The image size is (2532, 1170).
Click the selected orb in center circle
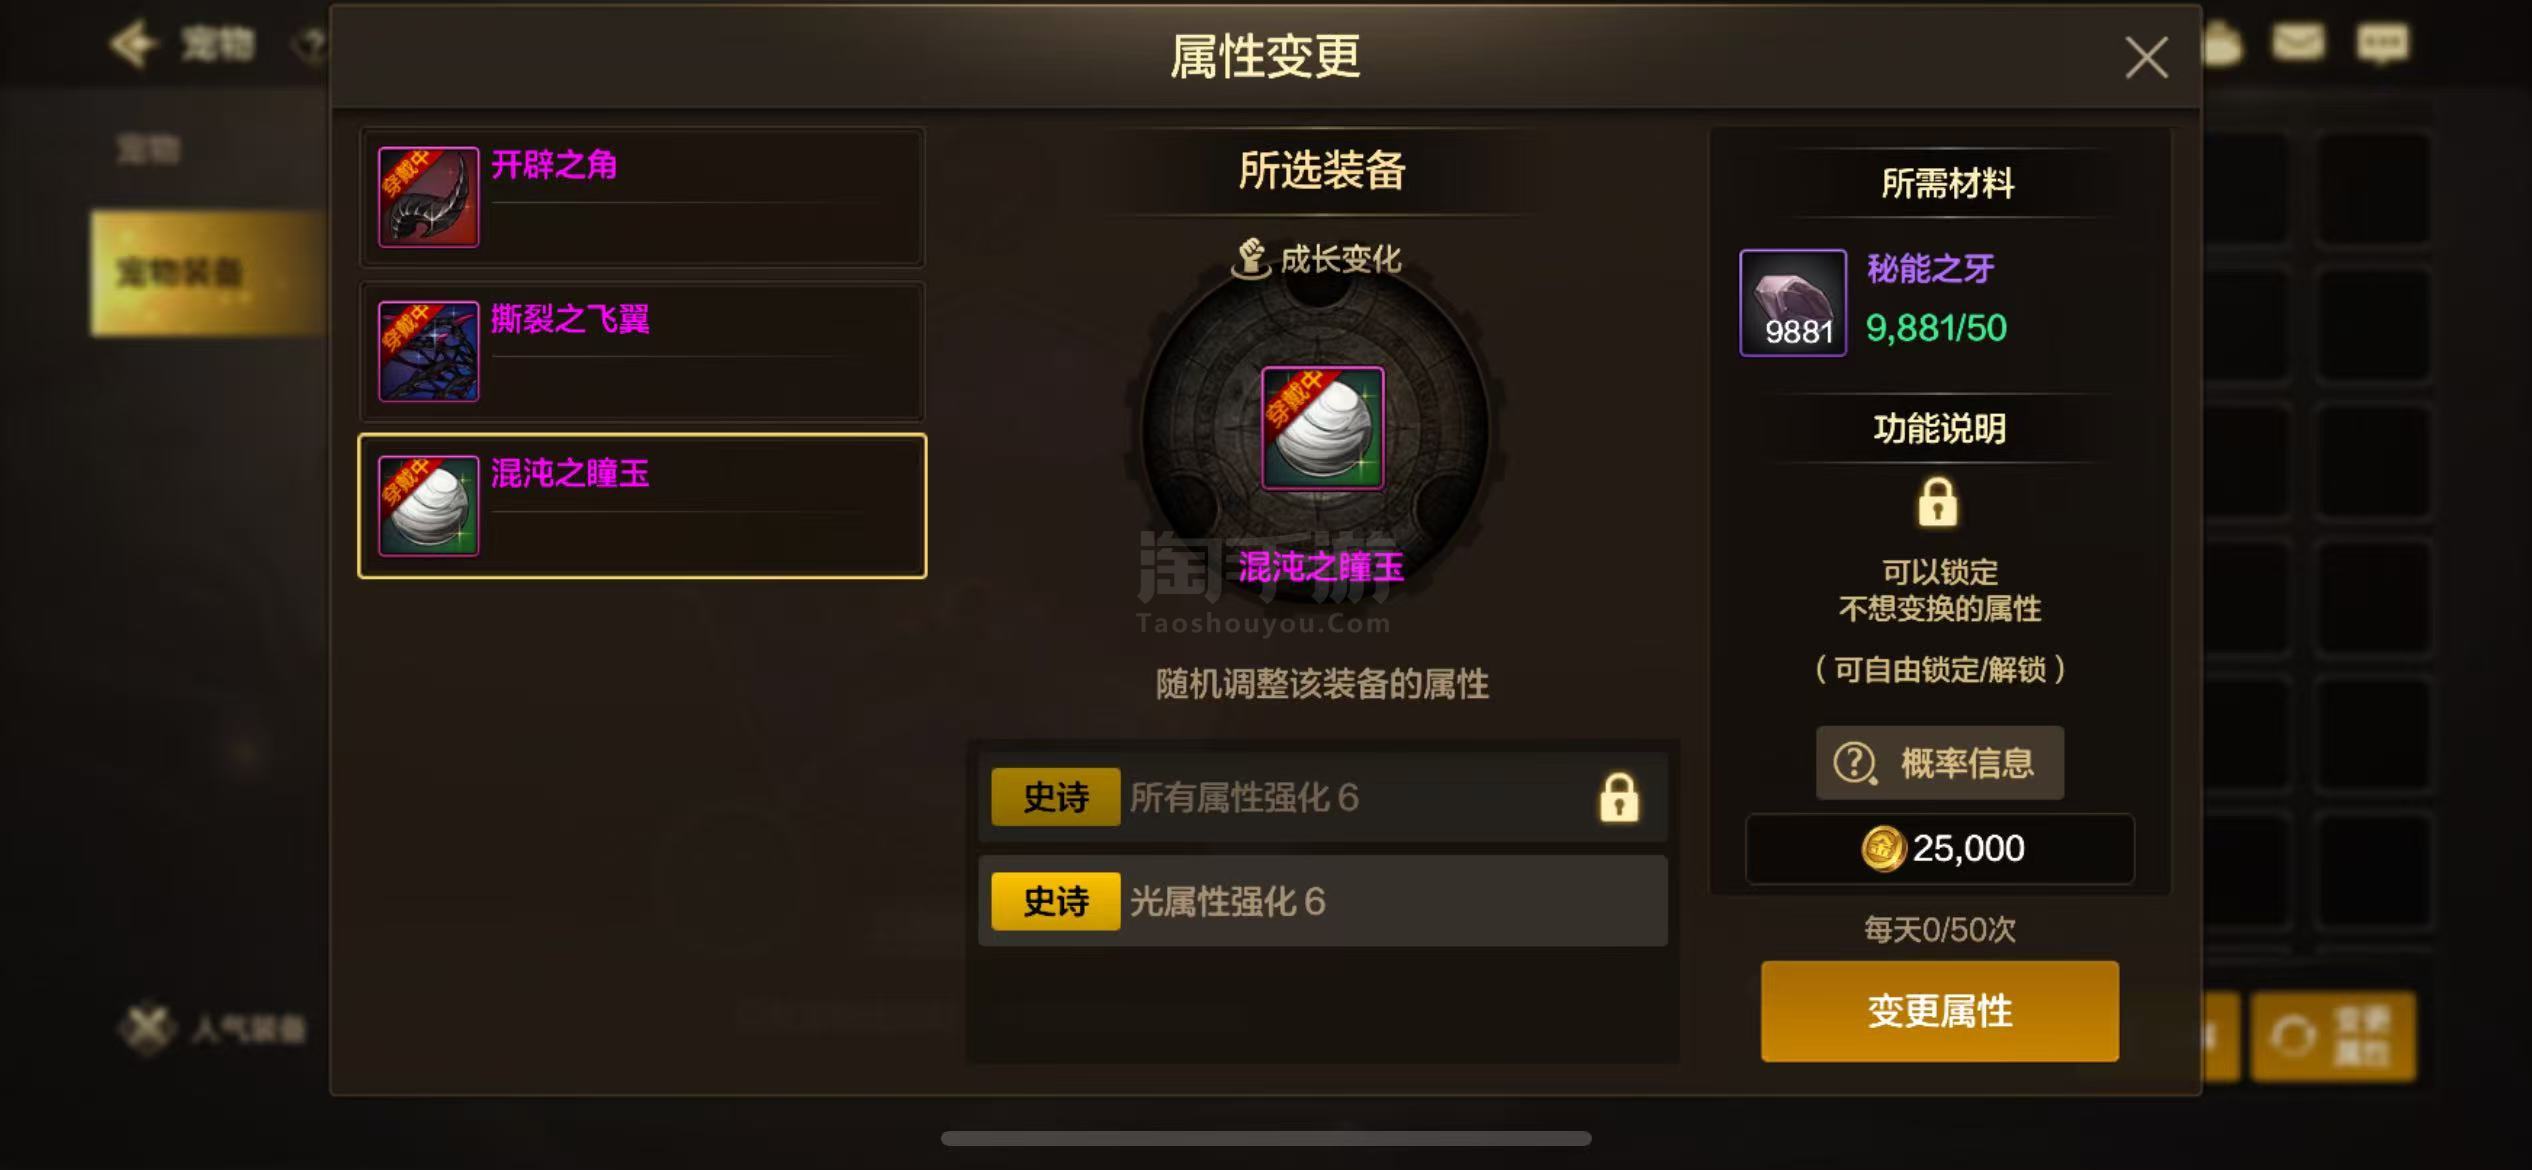1322,428
